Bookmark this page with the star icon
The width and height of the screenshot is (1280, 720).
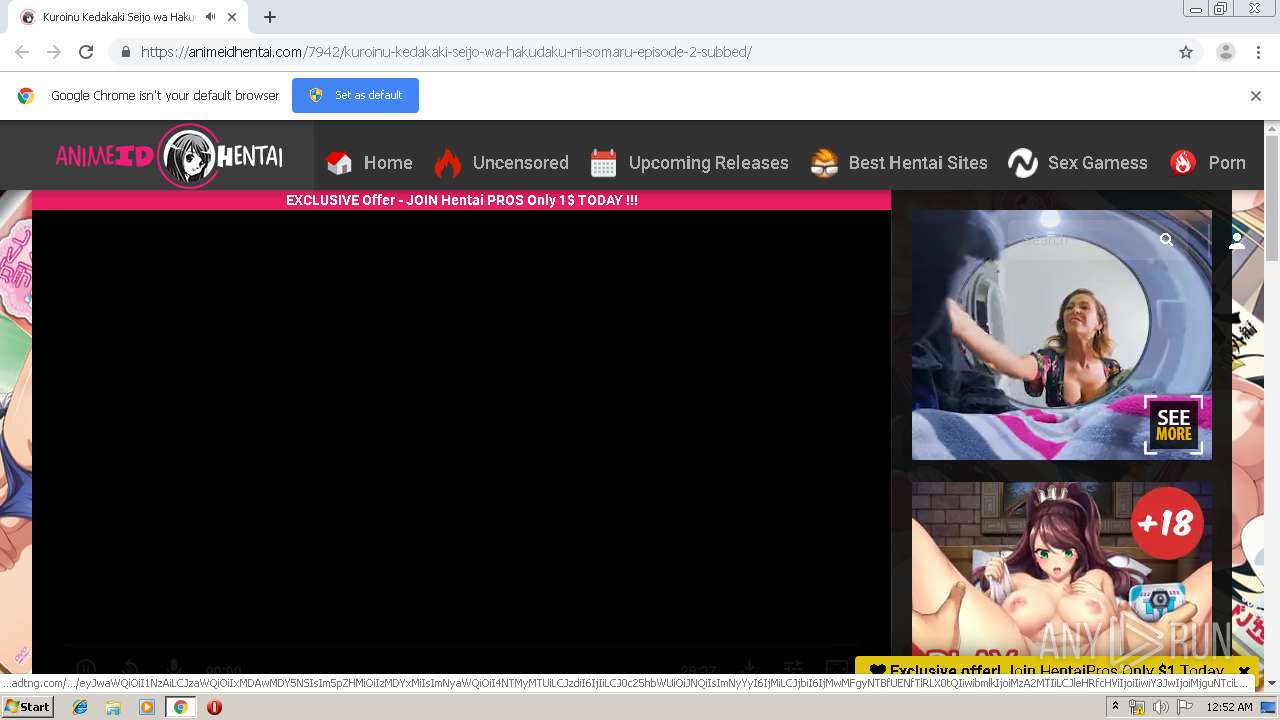click(1186, 52)
